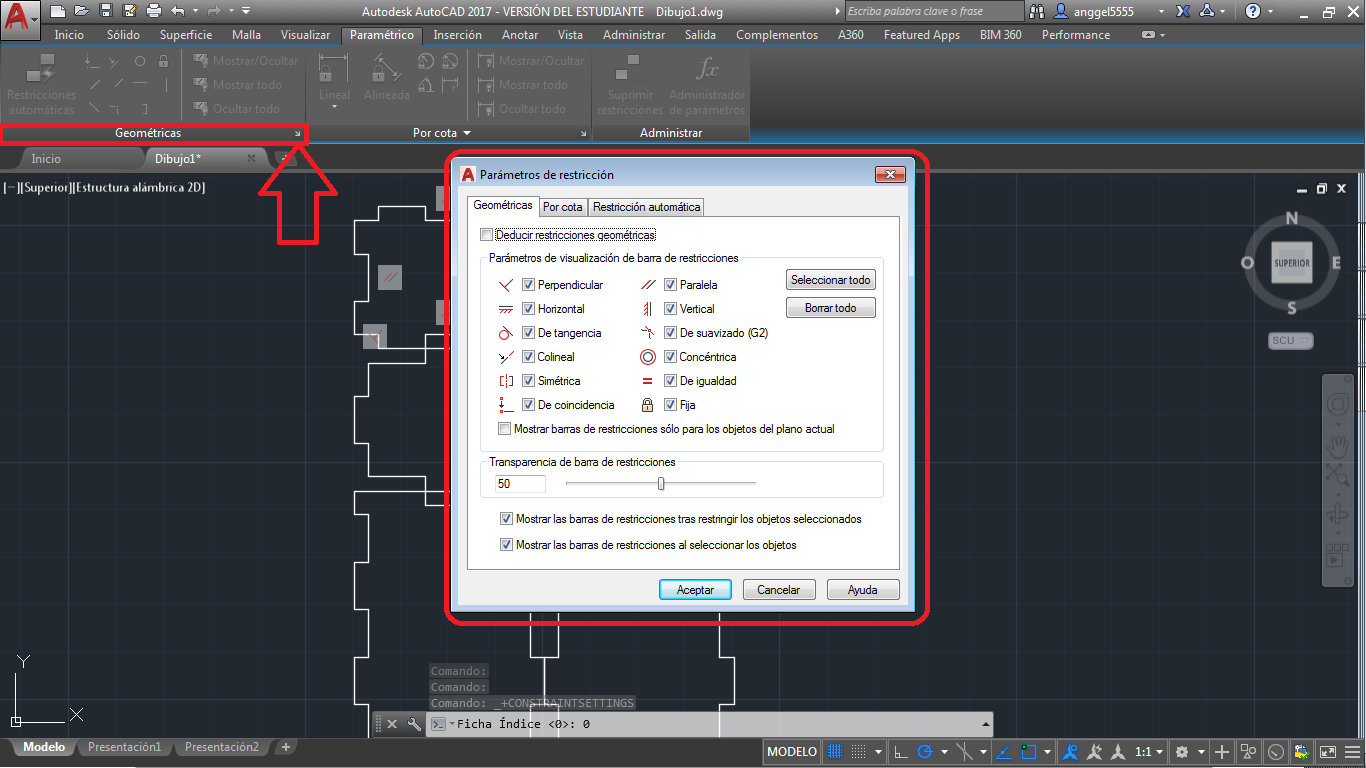Image resolution: width=1366 pixels, height=768 pixels.
Task: Switch to the Por cota dialog tab
Action: 563,207
